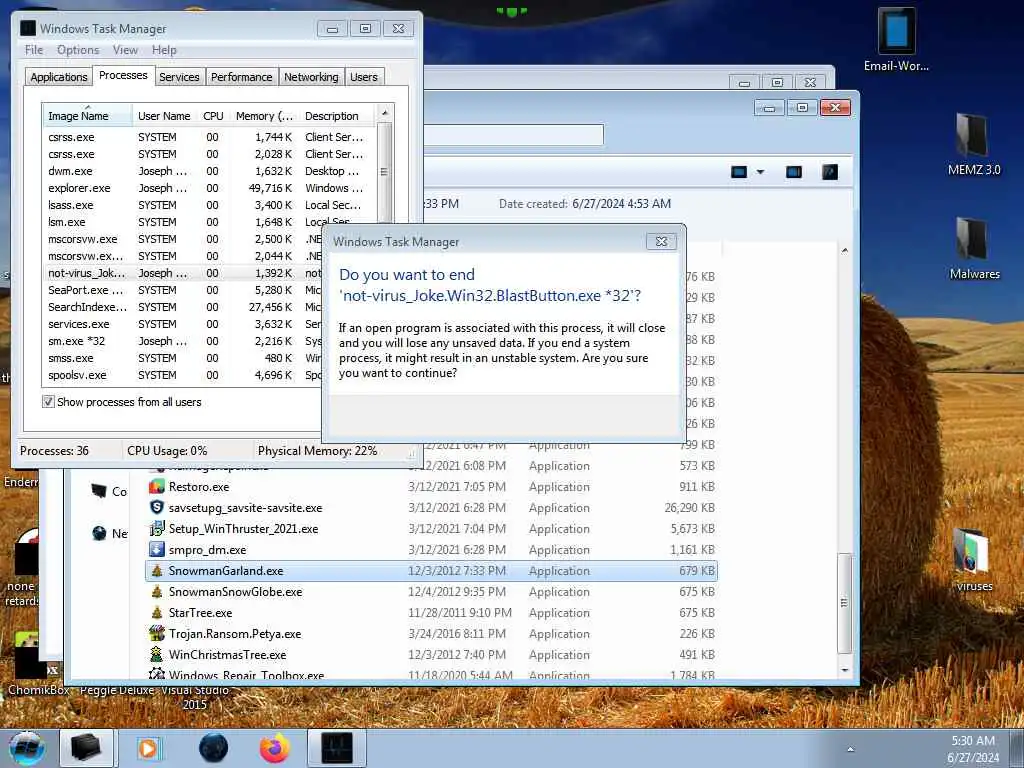Select the lsm.exe process row
The image size is (1024, 768).
[208, 222]
